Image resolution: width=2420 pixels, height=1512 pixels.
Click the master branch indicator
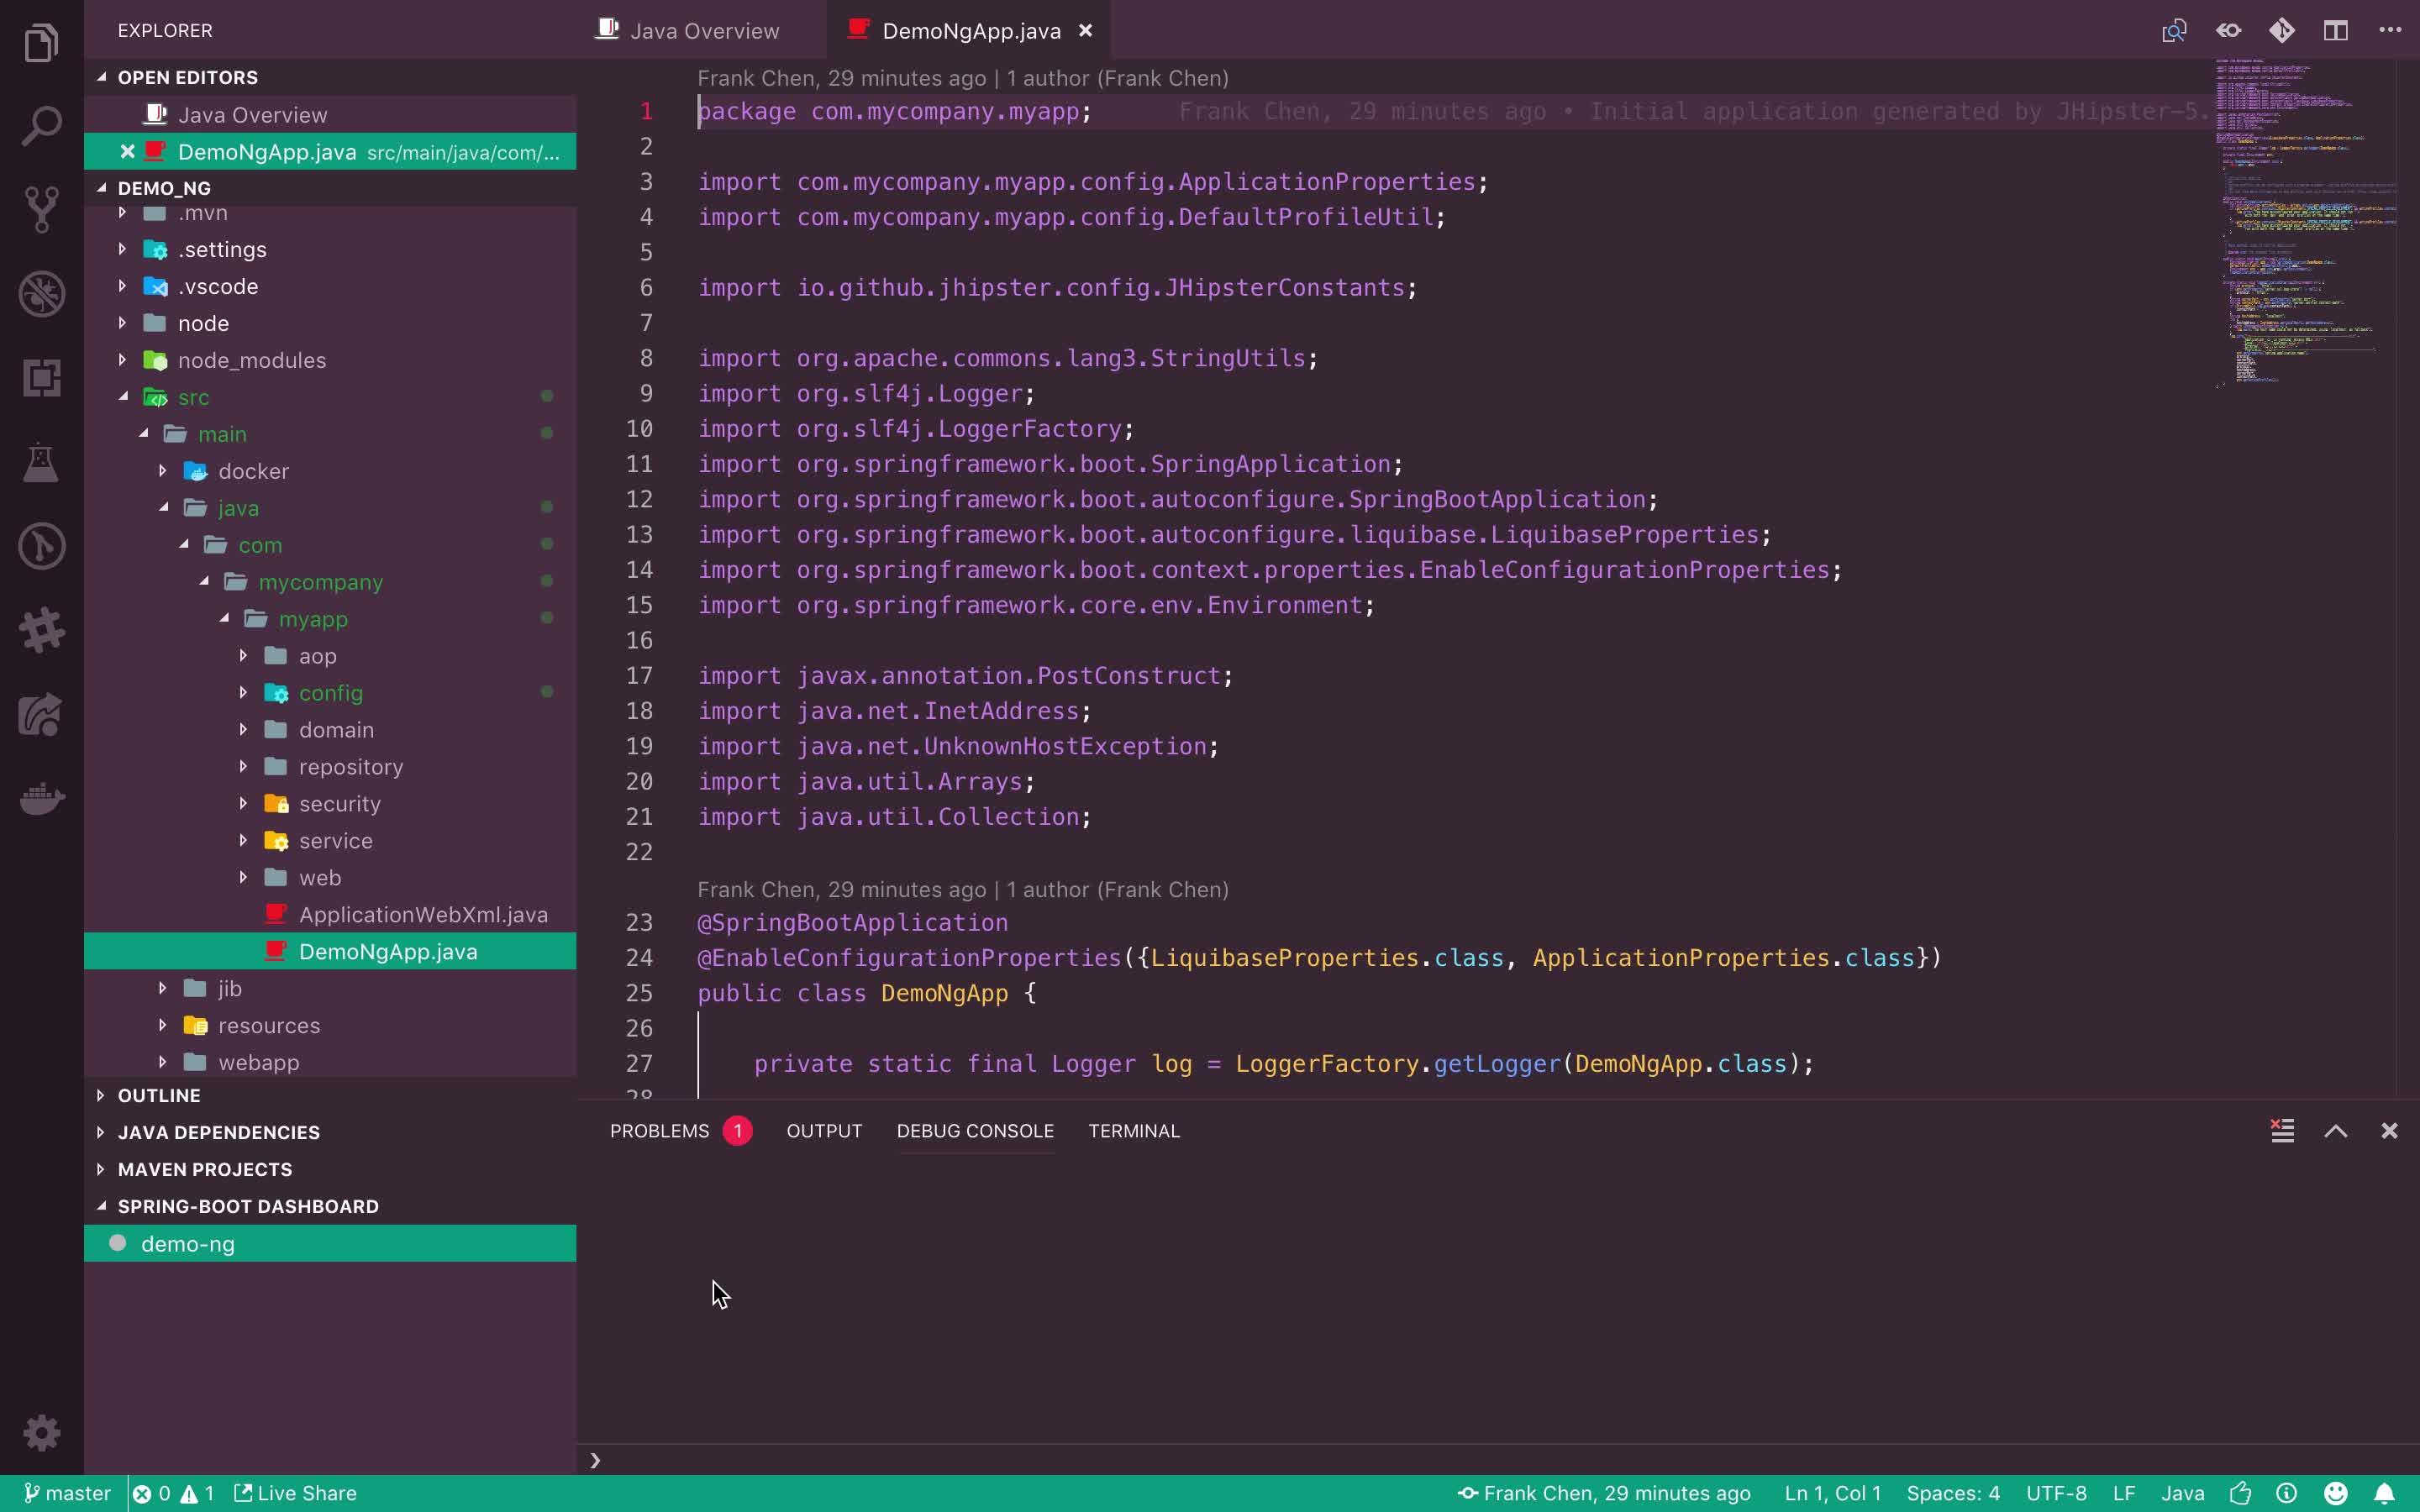(67, 1493)
